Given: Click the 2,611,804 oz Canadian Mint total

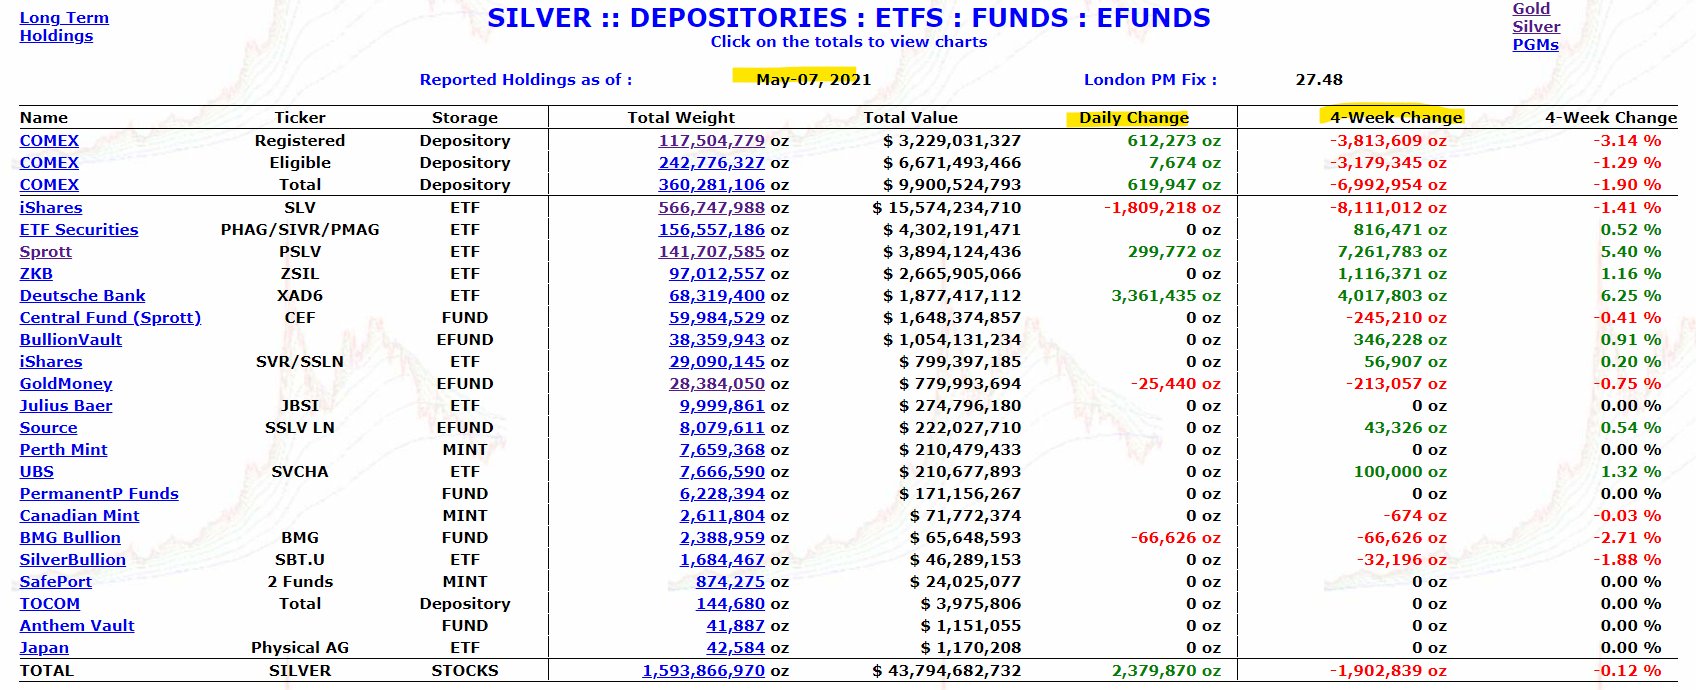Looking at the screenshot, I should pos(722,516).
